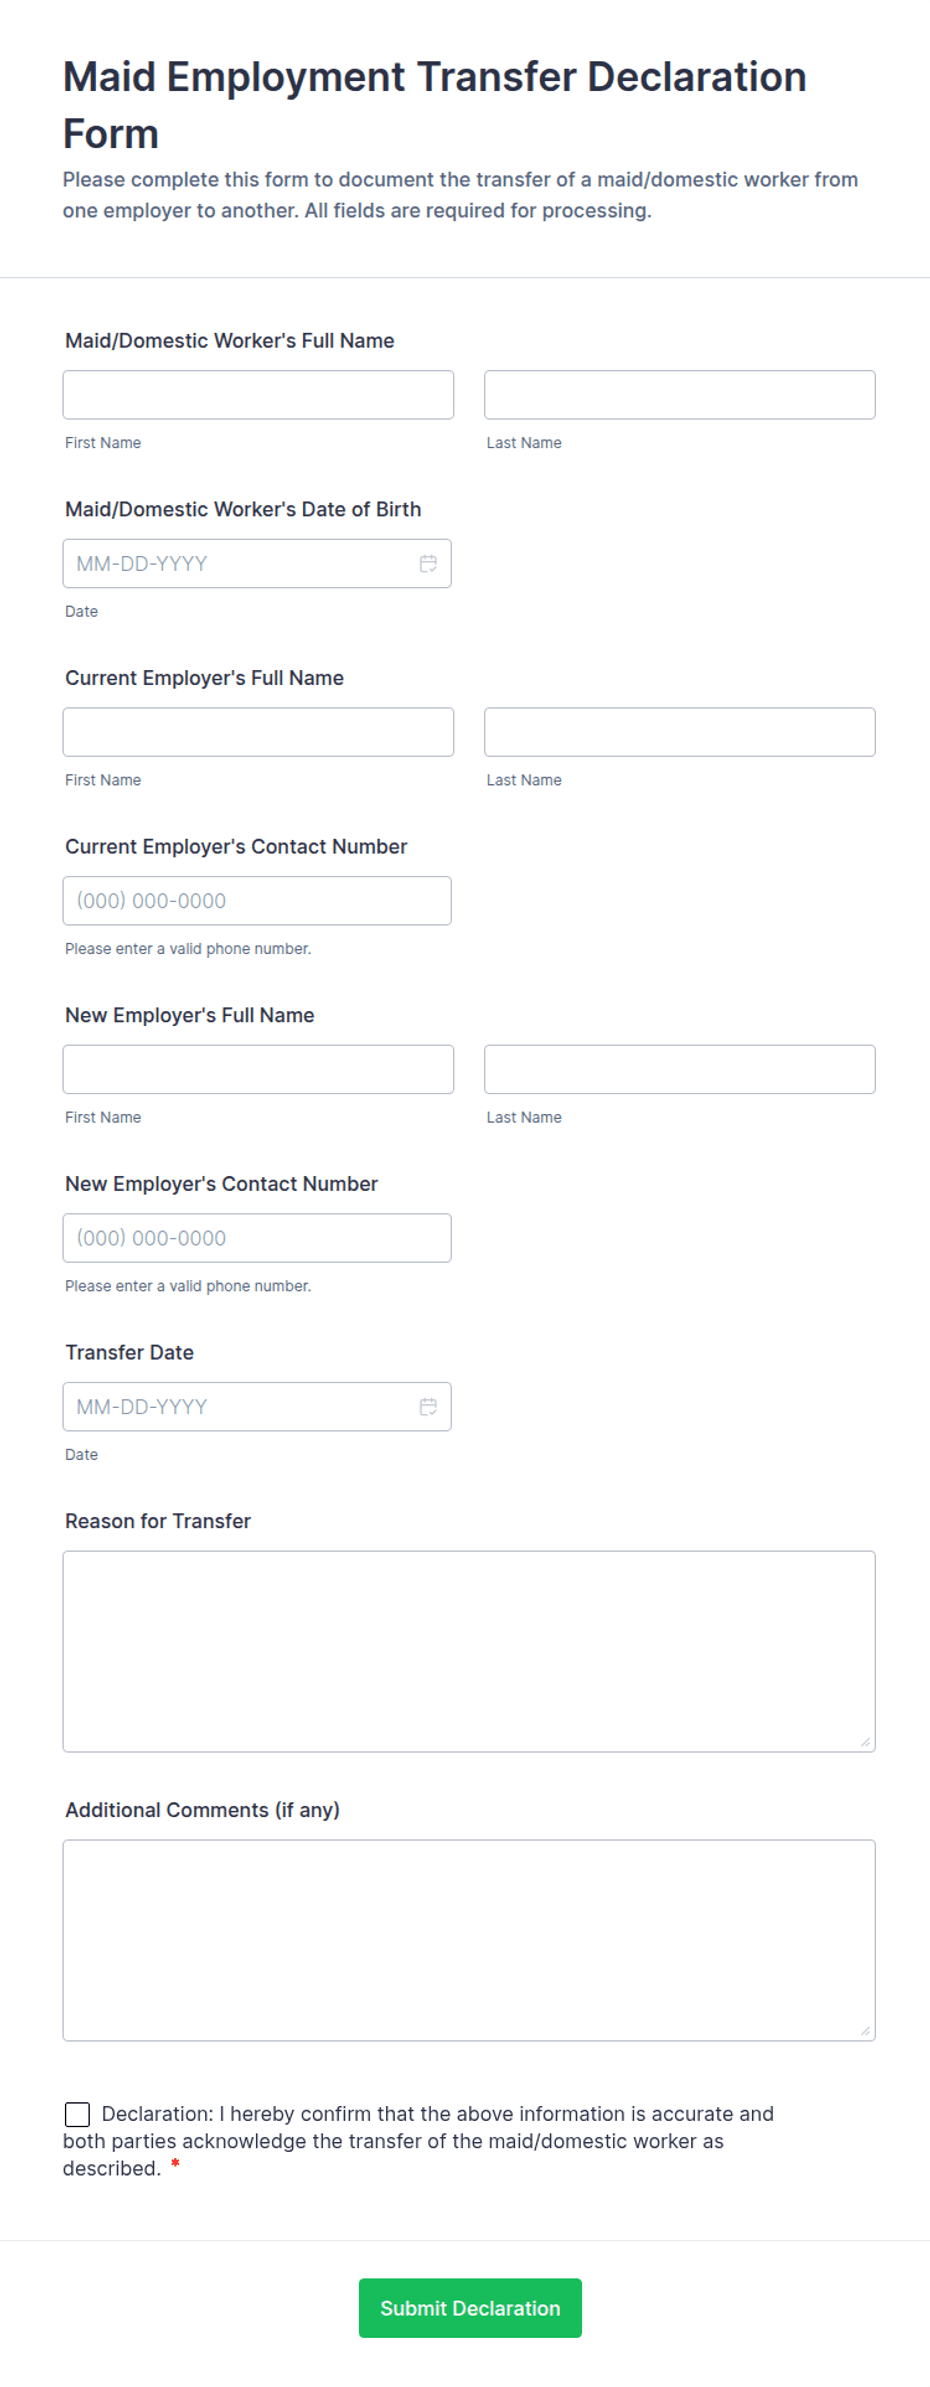Tick the Declaration confirmation checkbox
The width and height of the screenshot is (930, 2387).
(77, 2114)
